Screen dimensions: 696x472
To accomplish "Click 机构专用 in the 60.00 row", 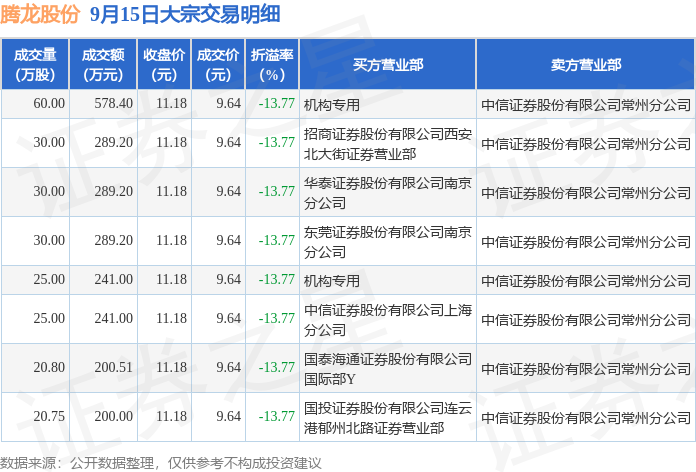I will pos(332,105).
